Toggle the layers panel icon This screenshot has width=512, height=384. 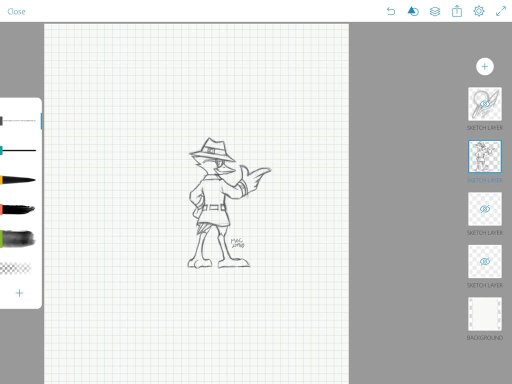pyautogui.click(x=435, y=11)
